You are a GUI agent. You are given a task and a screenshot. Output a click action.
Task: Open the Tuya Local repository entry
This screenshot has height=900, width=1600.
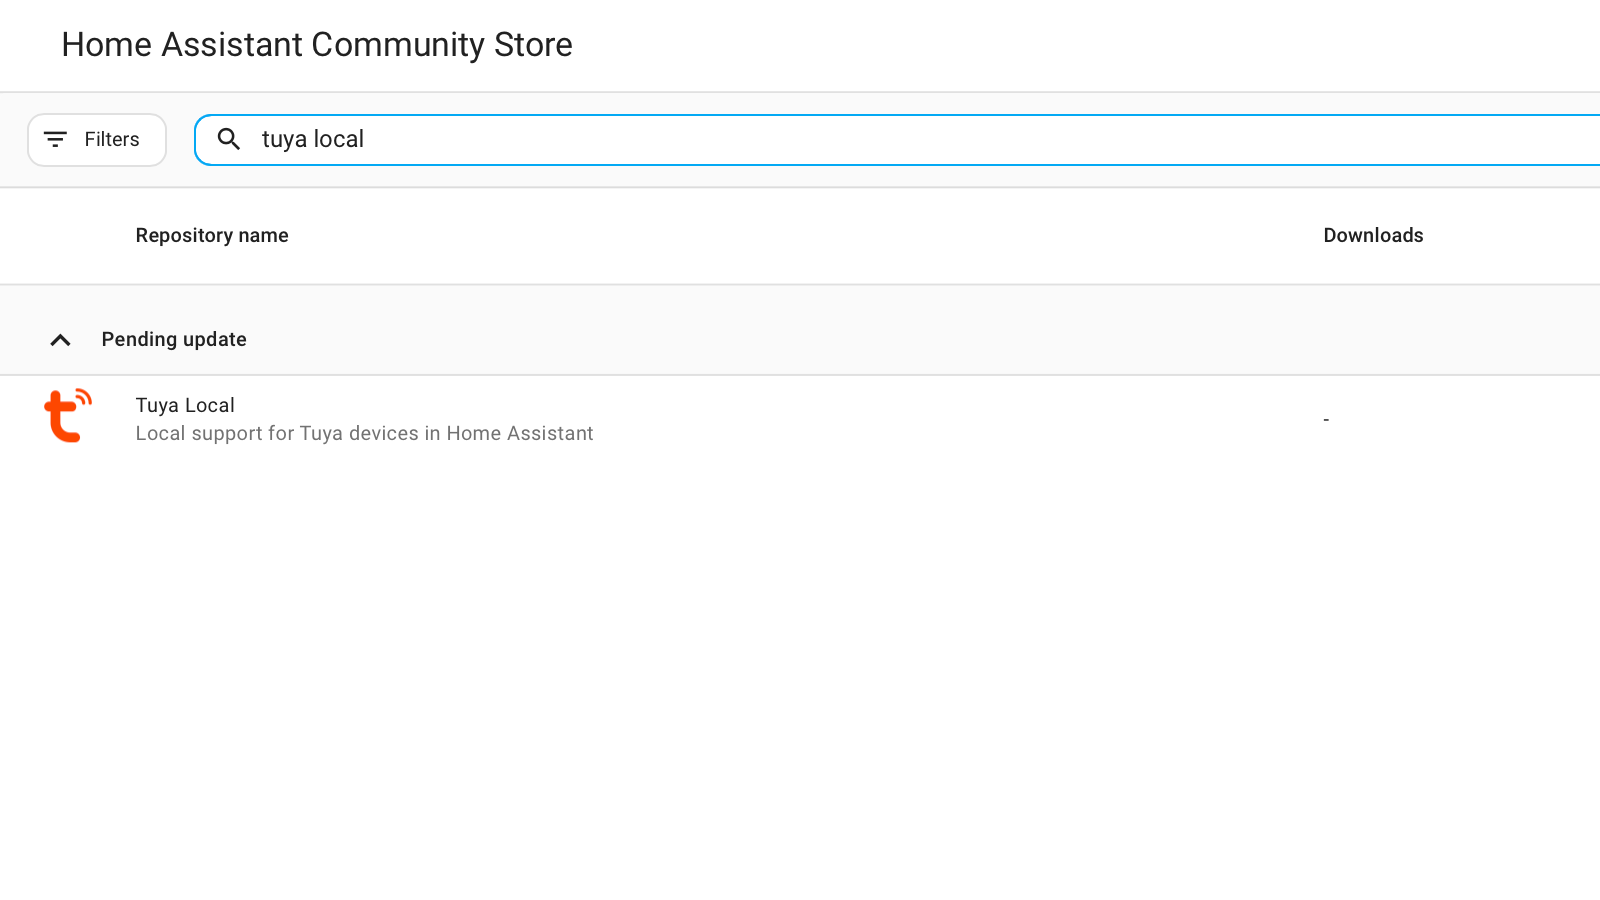(800, 419)
